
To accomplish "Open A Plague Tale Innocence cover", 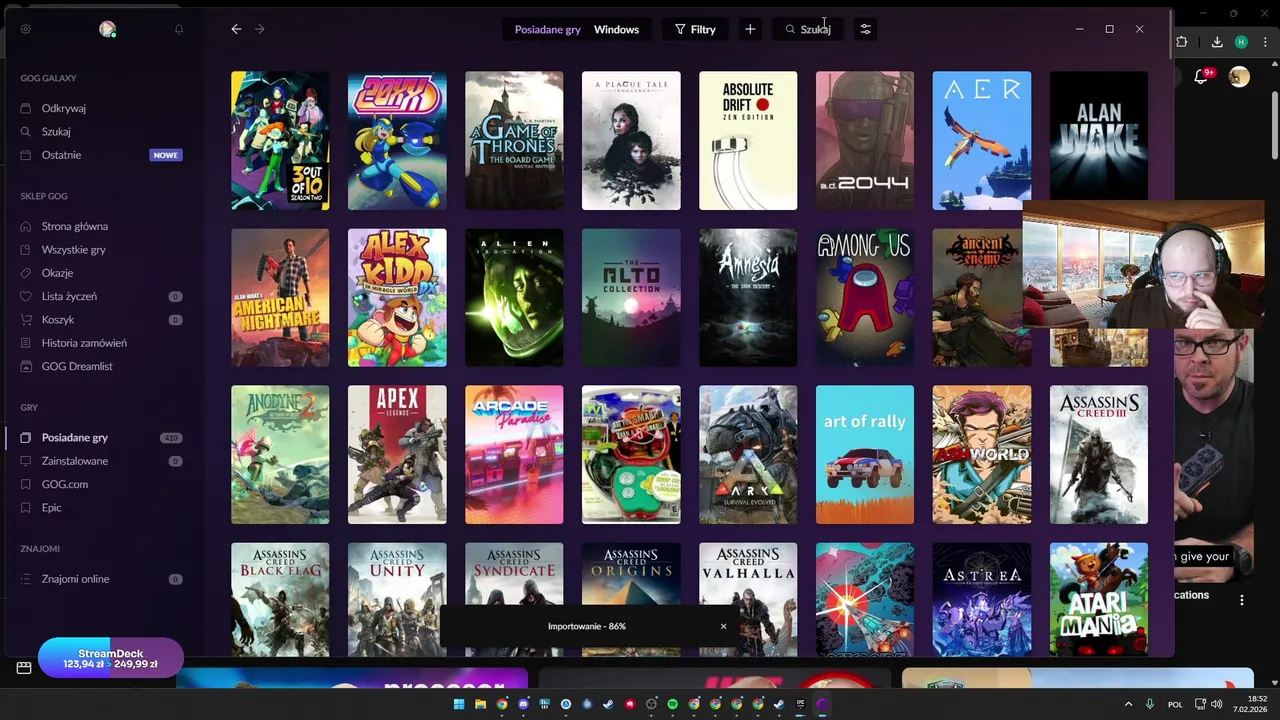I will click(x=631, y=141).
